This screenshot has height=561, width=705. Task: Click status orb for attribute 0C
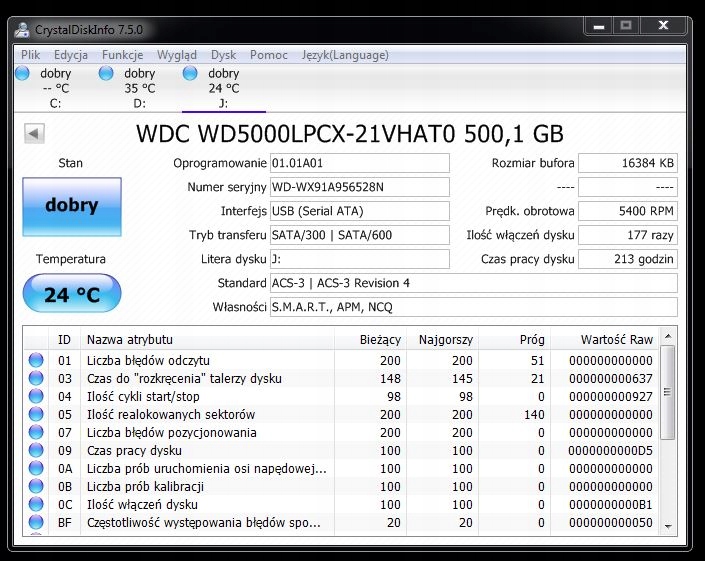click(x=36, y=504)
